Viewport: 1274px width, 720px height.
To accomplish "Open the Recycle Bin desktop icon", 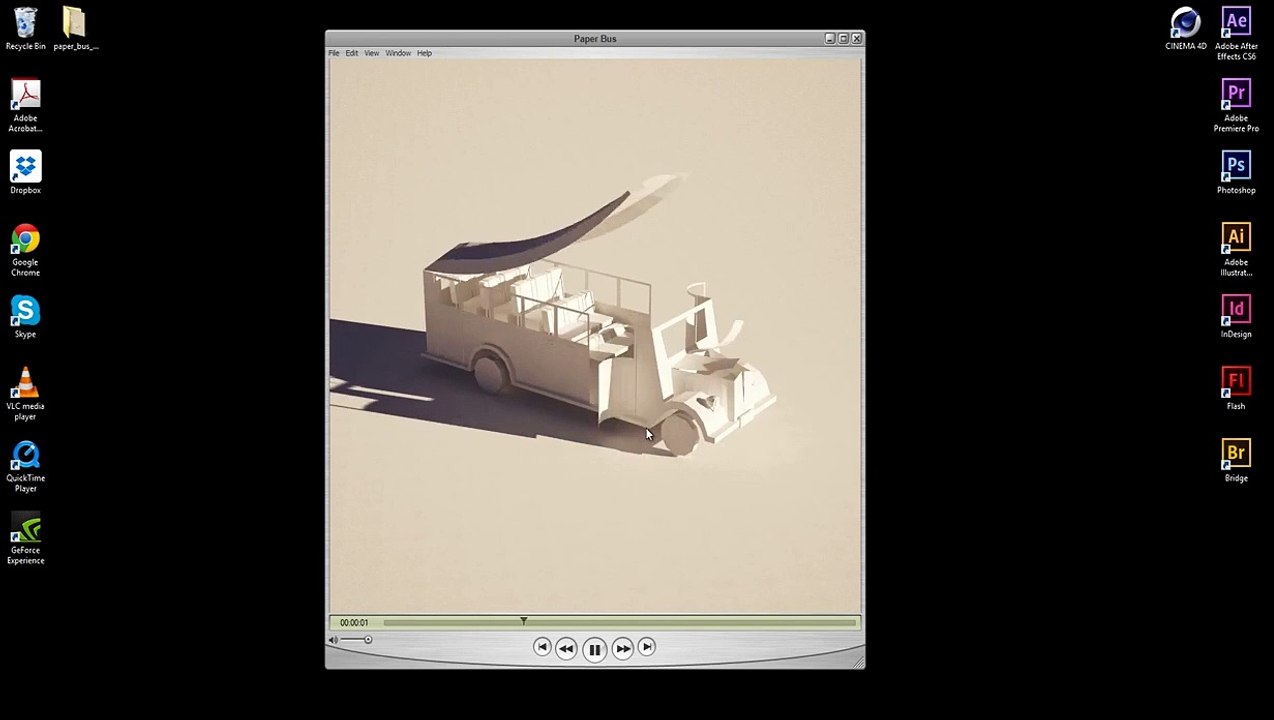I will tap(25, 28).
